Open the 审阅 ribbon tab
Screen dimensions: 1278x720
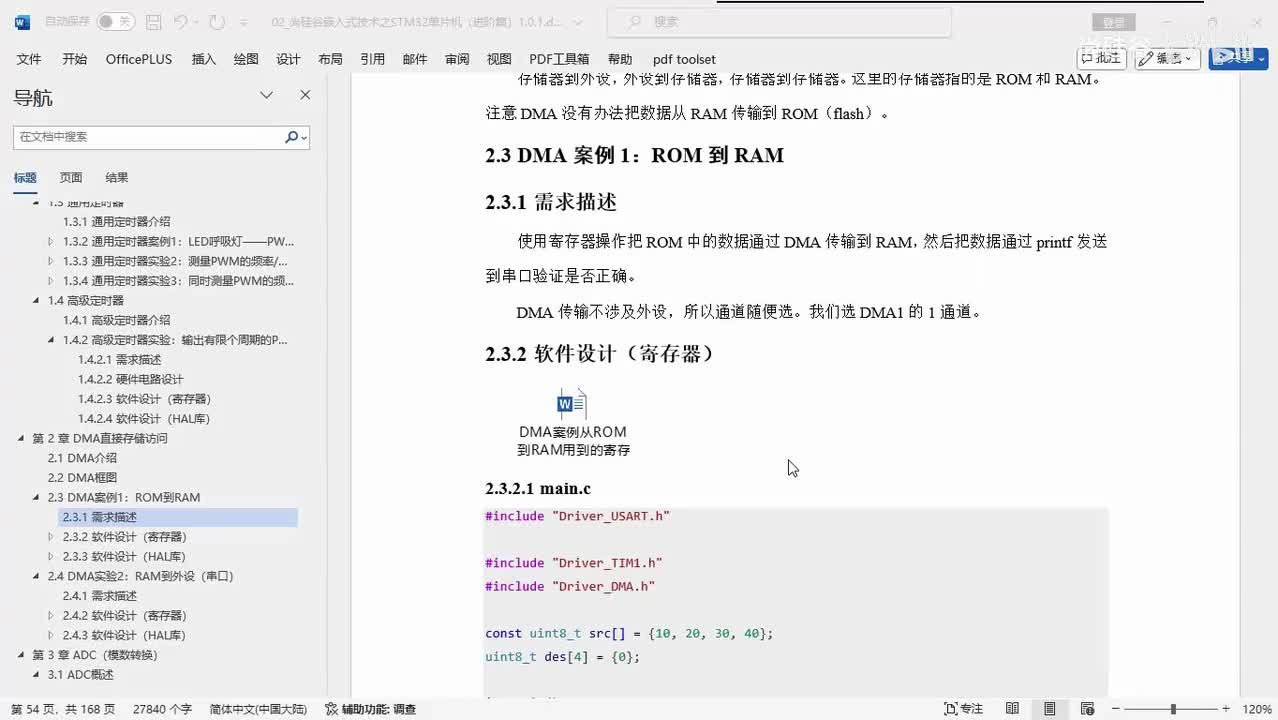pyautogui.click(x=457, y=59)
